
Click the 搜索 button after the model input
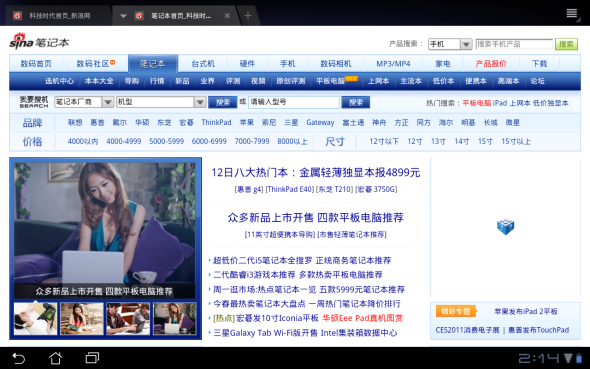coord(356,102)
